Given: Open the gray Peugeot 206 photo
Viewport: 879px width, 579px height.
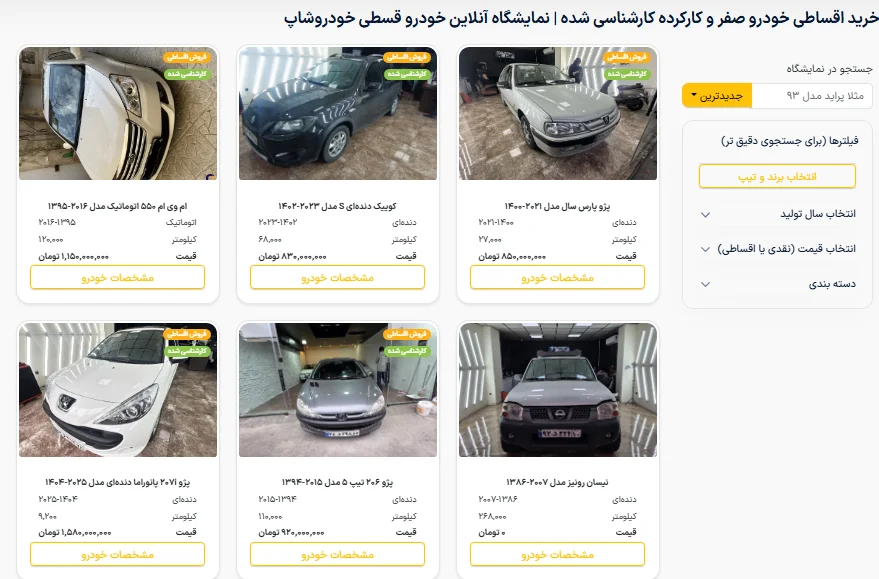Looking at the screenshot, I should point(337,390).
